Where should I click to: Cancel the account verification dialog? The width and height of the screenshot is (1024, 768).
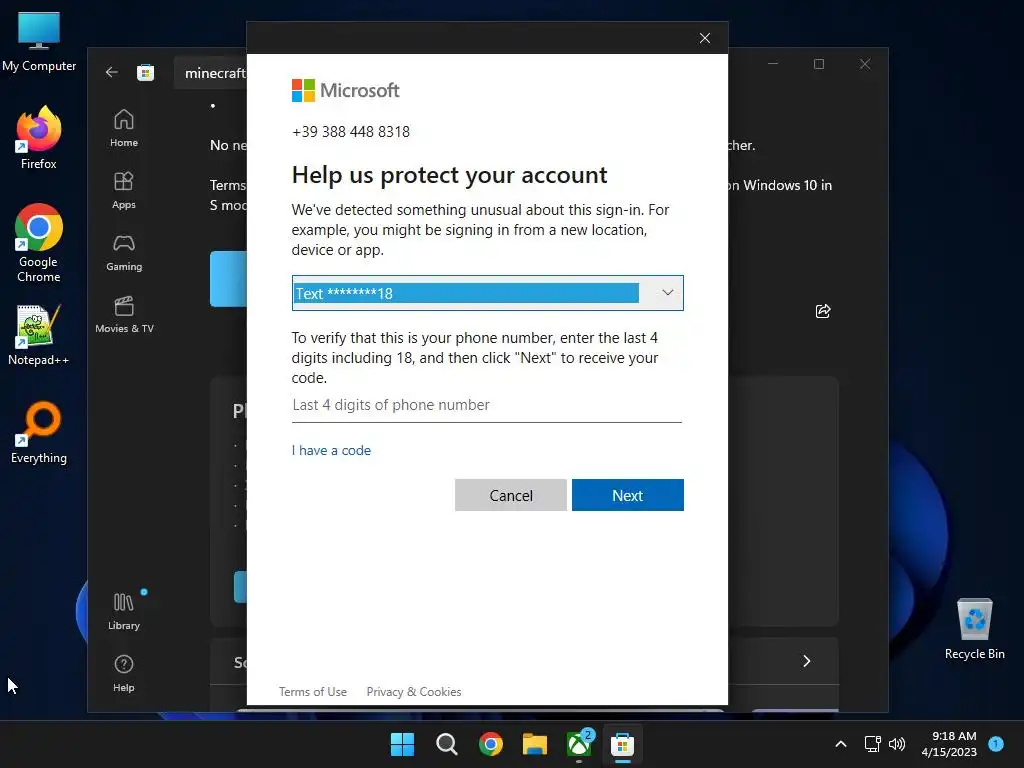pyautogui.click(x=511, y=495)
